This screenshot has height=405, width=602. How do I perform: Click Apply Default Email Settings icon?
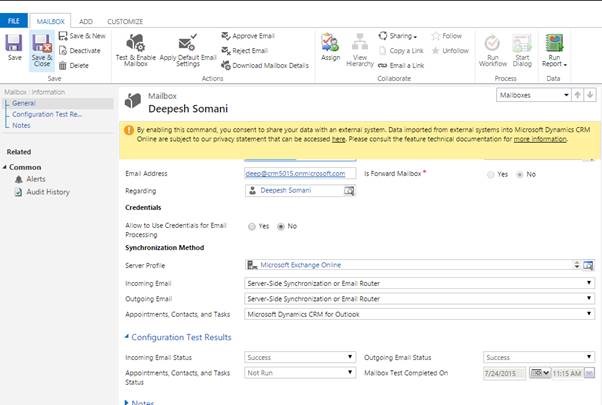187,48
